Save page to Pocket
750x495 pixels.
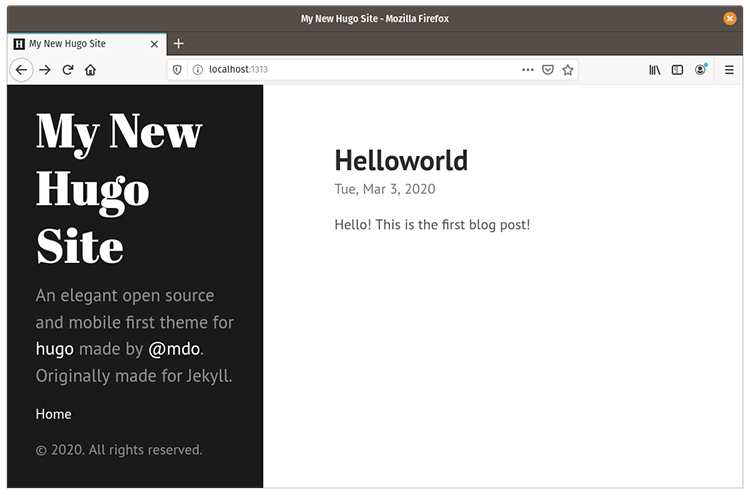coord(548,70)
